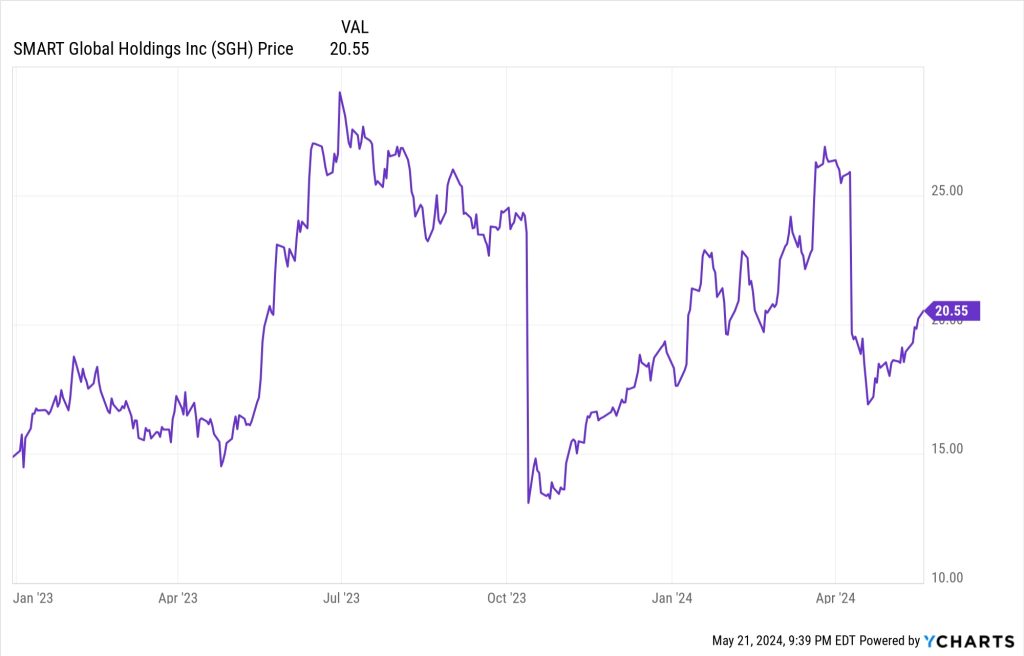The width and height of the screenshot is (1024, 656).
Task: Click the "Powered by" text
Action: pyautogui.click(x=890, y=640)
